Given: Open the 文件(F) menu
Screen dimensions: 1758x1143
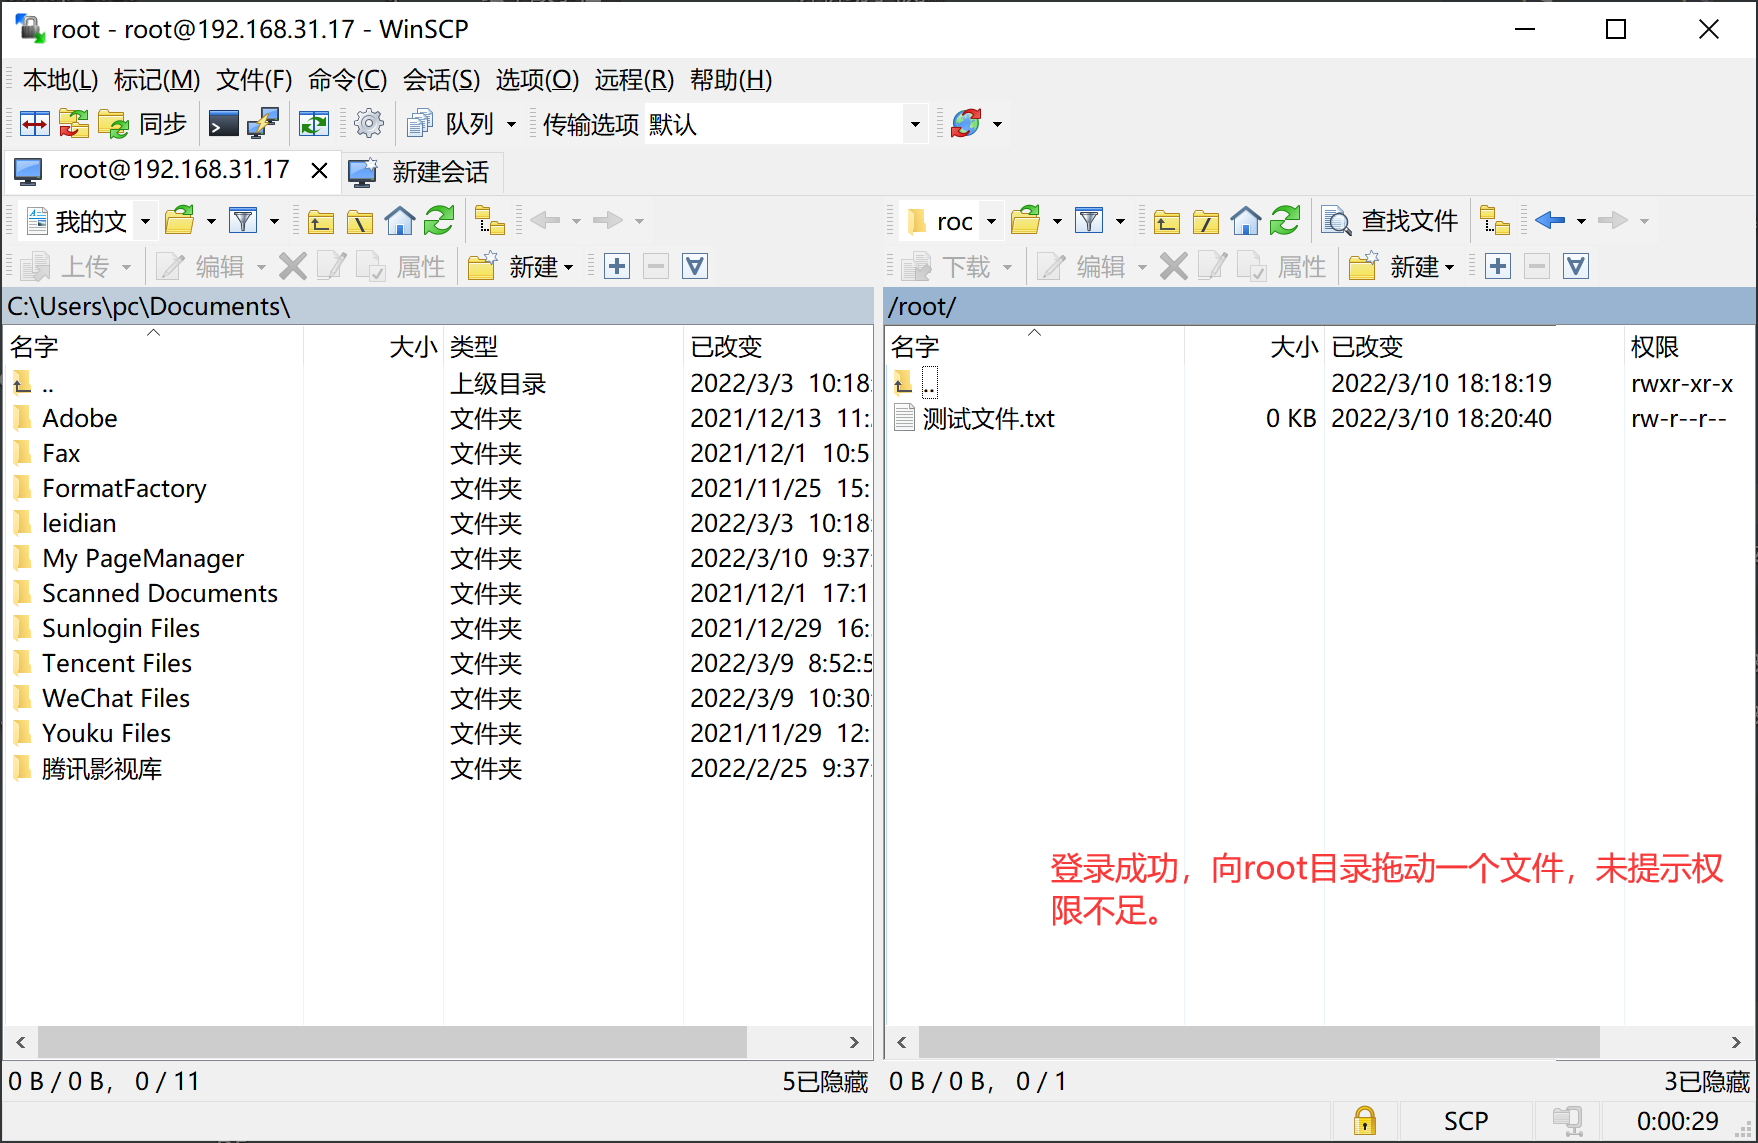Looking at the screenshot, I should [x=254, y=80].
